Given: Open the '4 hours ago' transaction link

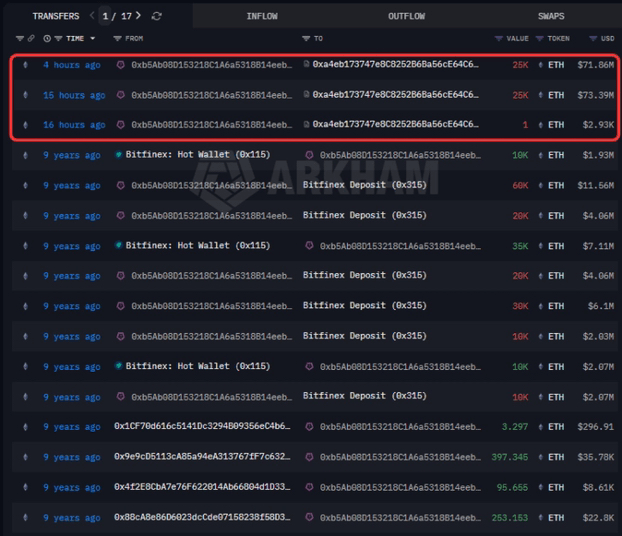Looking at the screenshot, I should coord(71,65).
